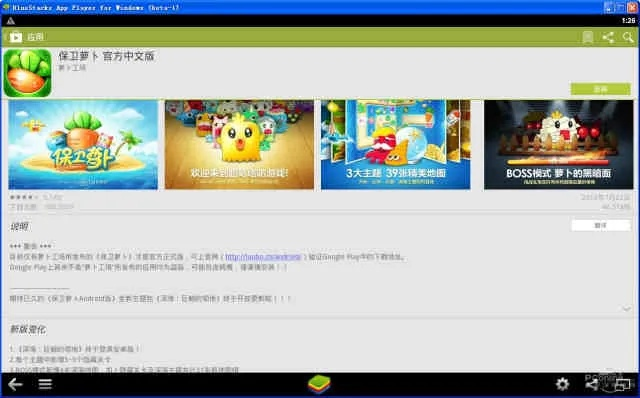Open Play Store home via bag icon
This screenshot has width=640, height=398.
click(16, 37)
